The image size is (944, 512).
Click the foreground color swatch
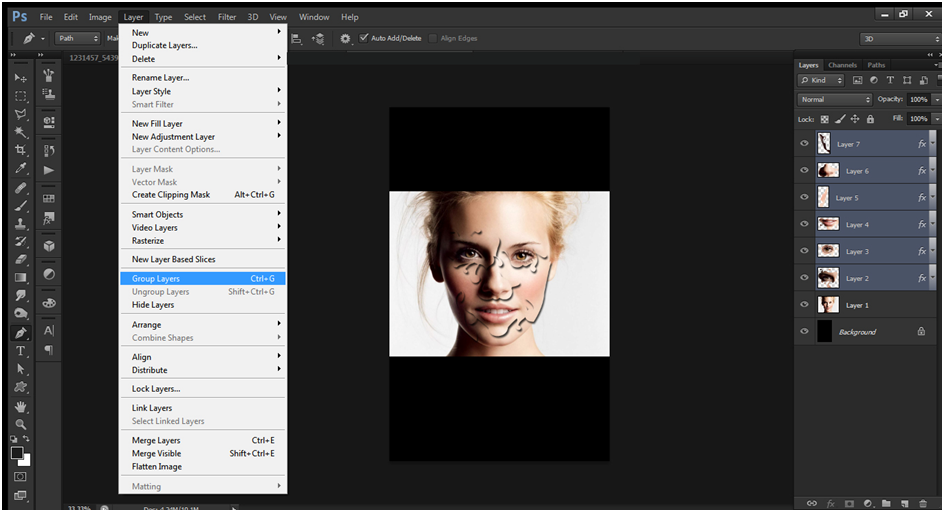coord(17,453)
